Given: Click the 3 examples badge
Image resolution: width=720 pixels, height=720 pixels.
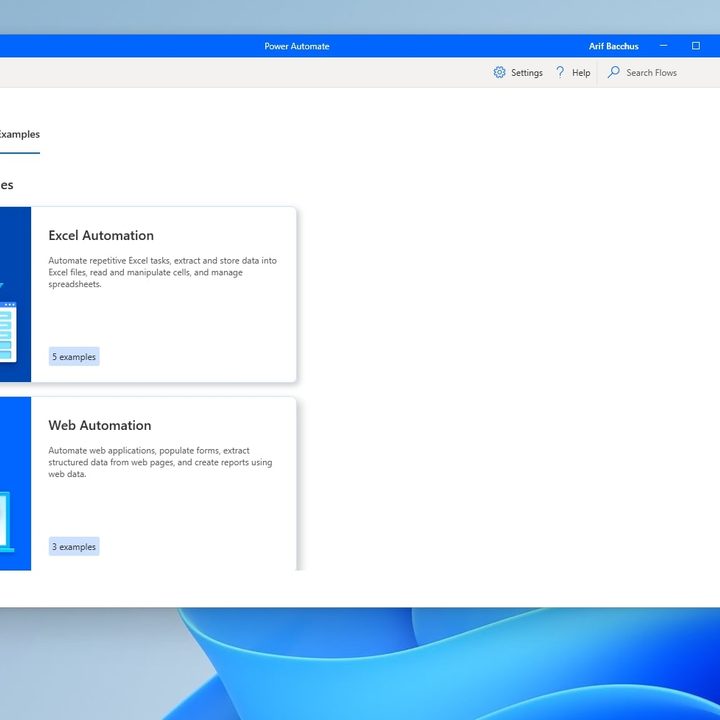Looking at the screenshot, I should point(74,546).
